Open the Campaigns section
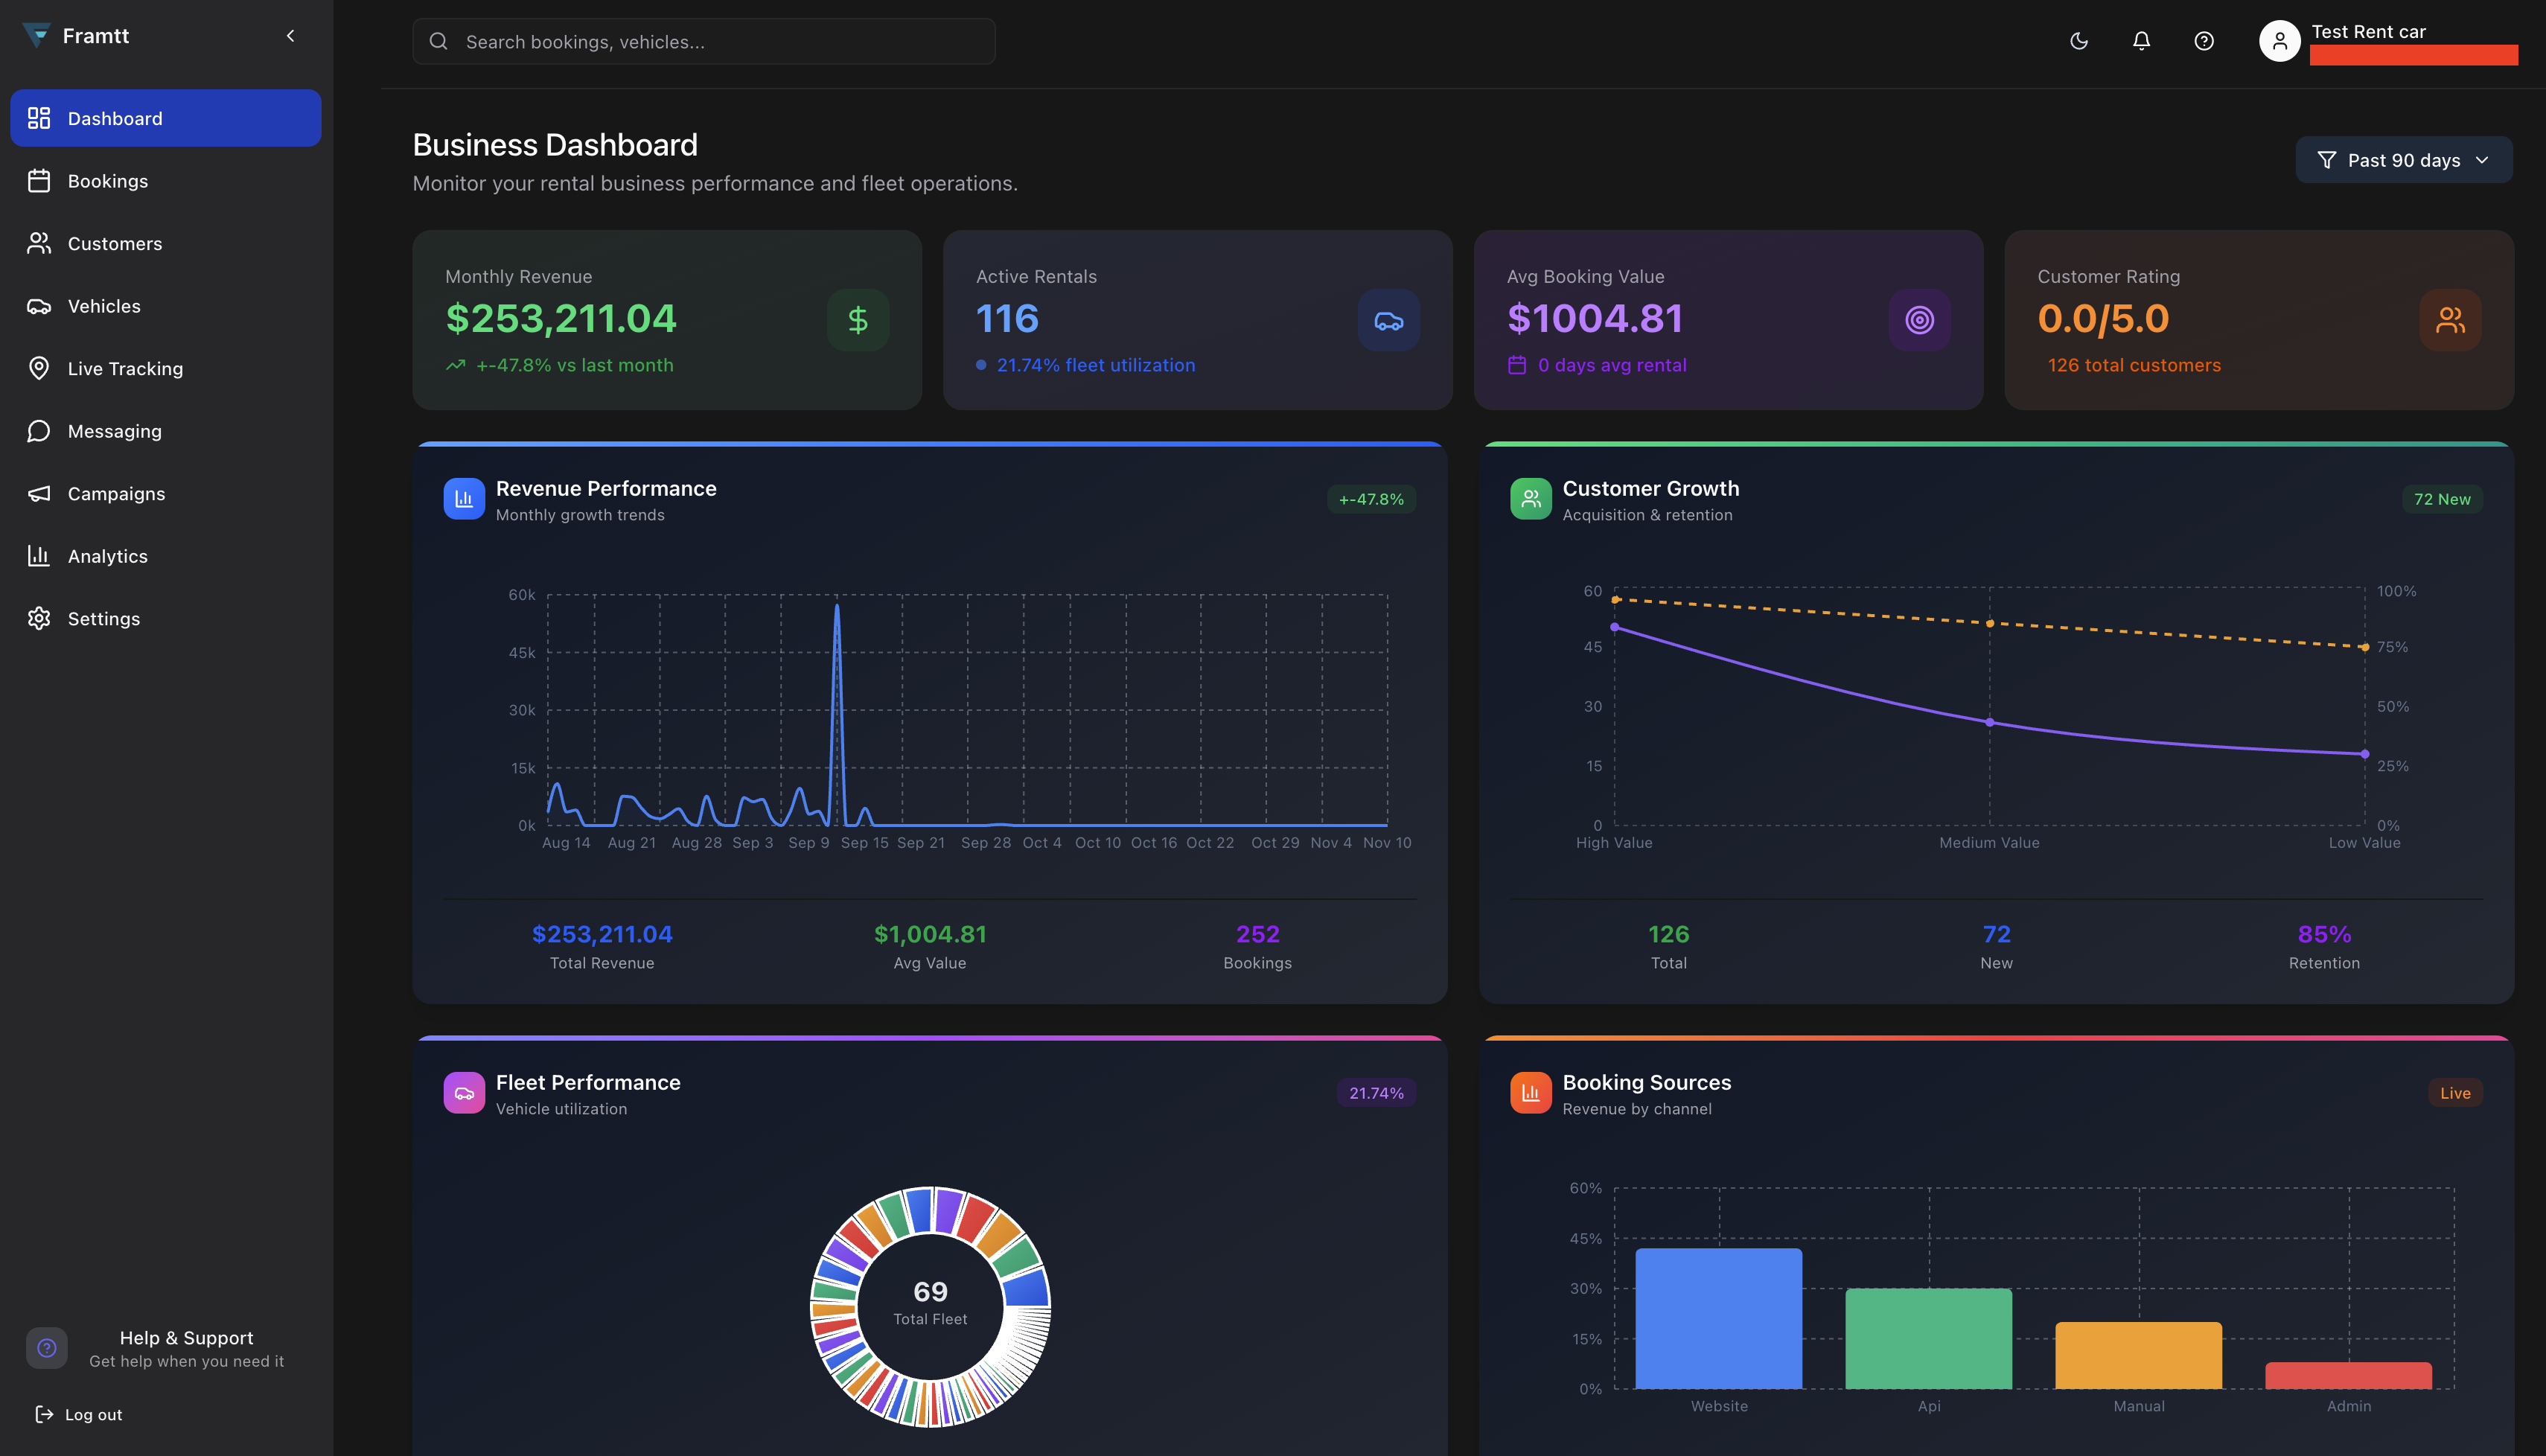 (116, 493)
